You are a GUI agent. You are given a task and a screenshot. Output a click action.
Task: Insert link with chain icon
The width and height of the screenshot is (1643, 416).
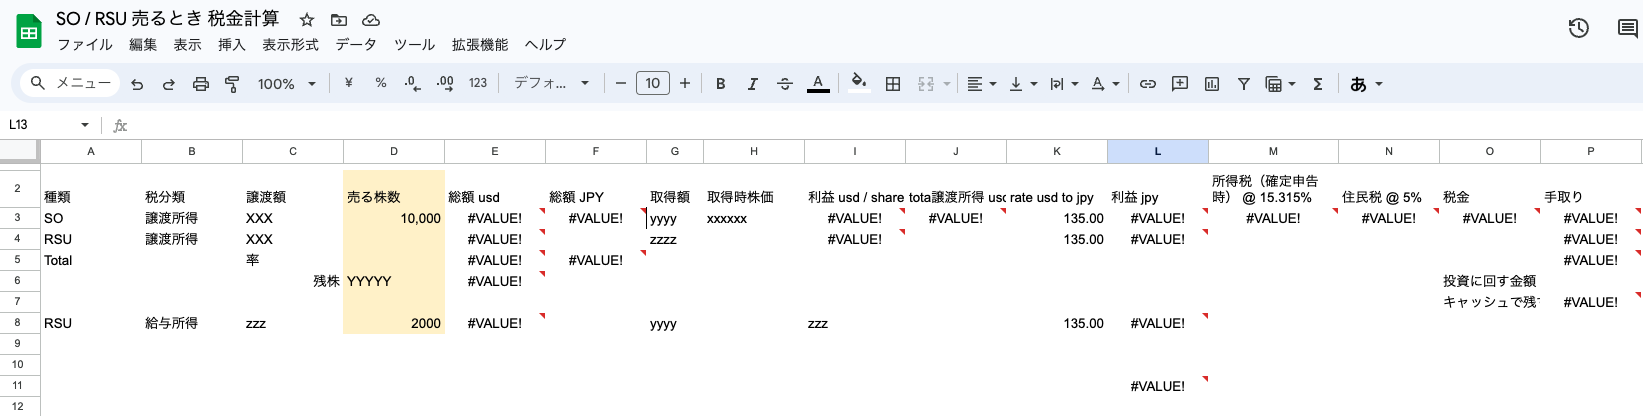tap(1148, 84)
